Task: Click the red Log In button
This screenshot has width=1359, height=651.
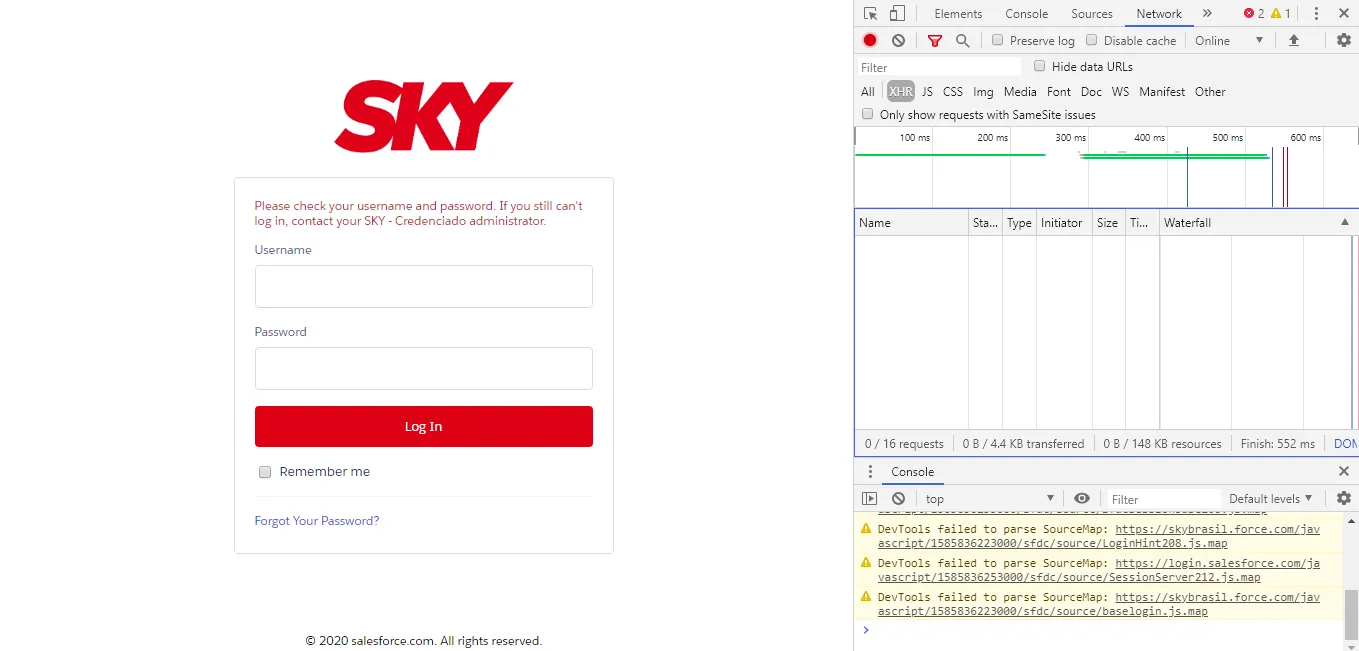Action: tap(424, 426)
